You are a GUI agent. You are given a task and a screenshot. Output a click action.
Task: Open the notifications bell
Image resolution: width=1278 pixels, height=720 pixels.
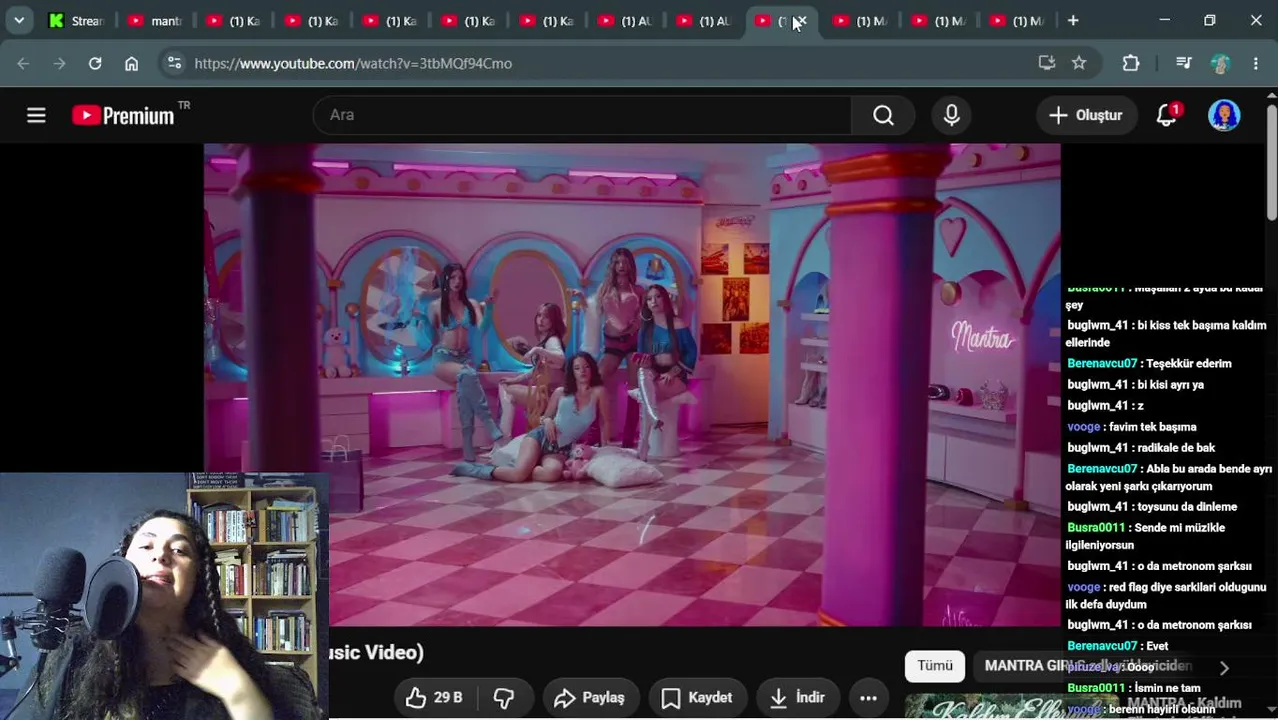1167,115
